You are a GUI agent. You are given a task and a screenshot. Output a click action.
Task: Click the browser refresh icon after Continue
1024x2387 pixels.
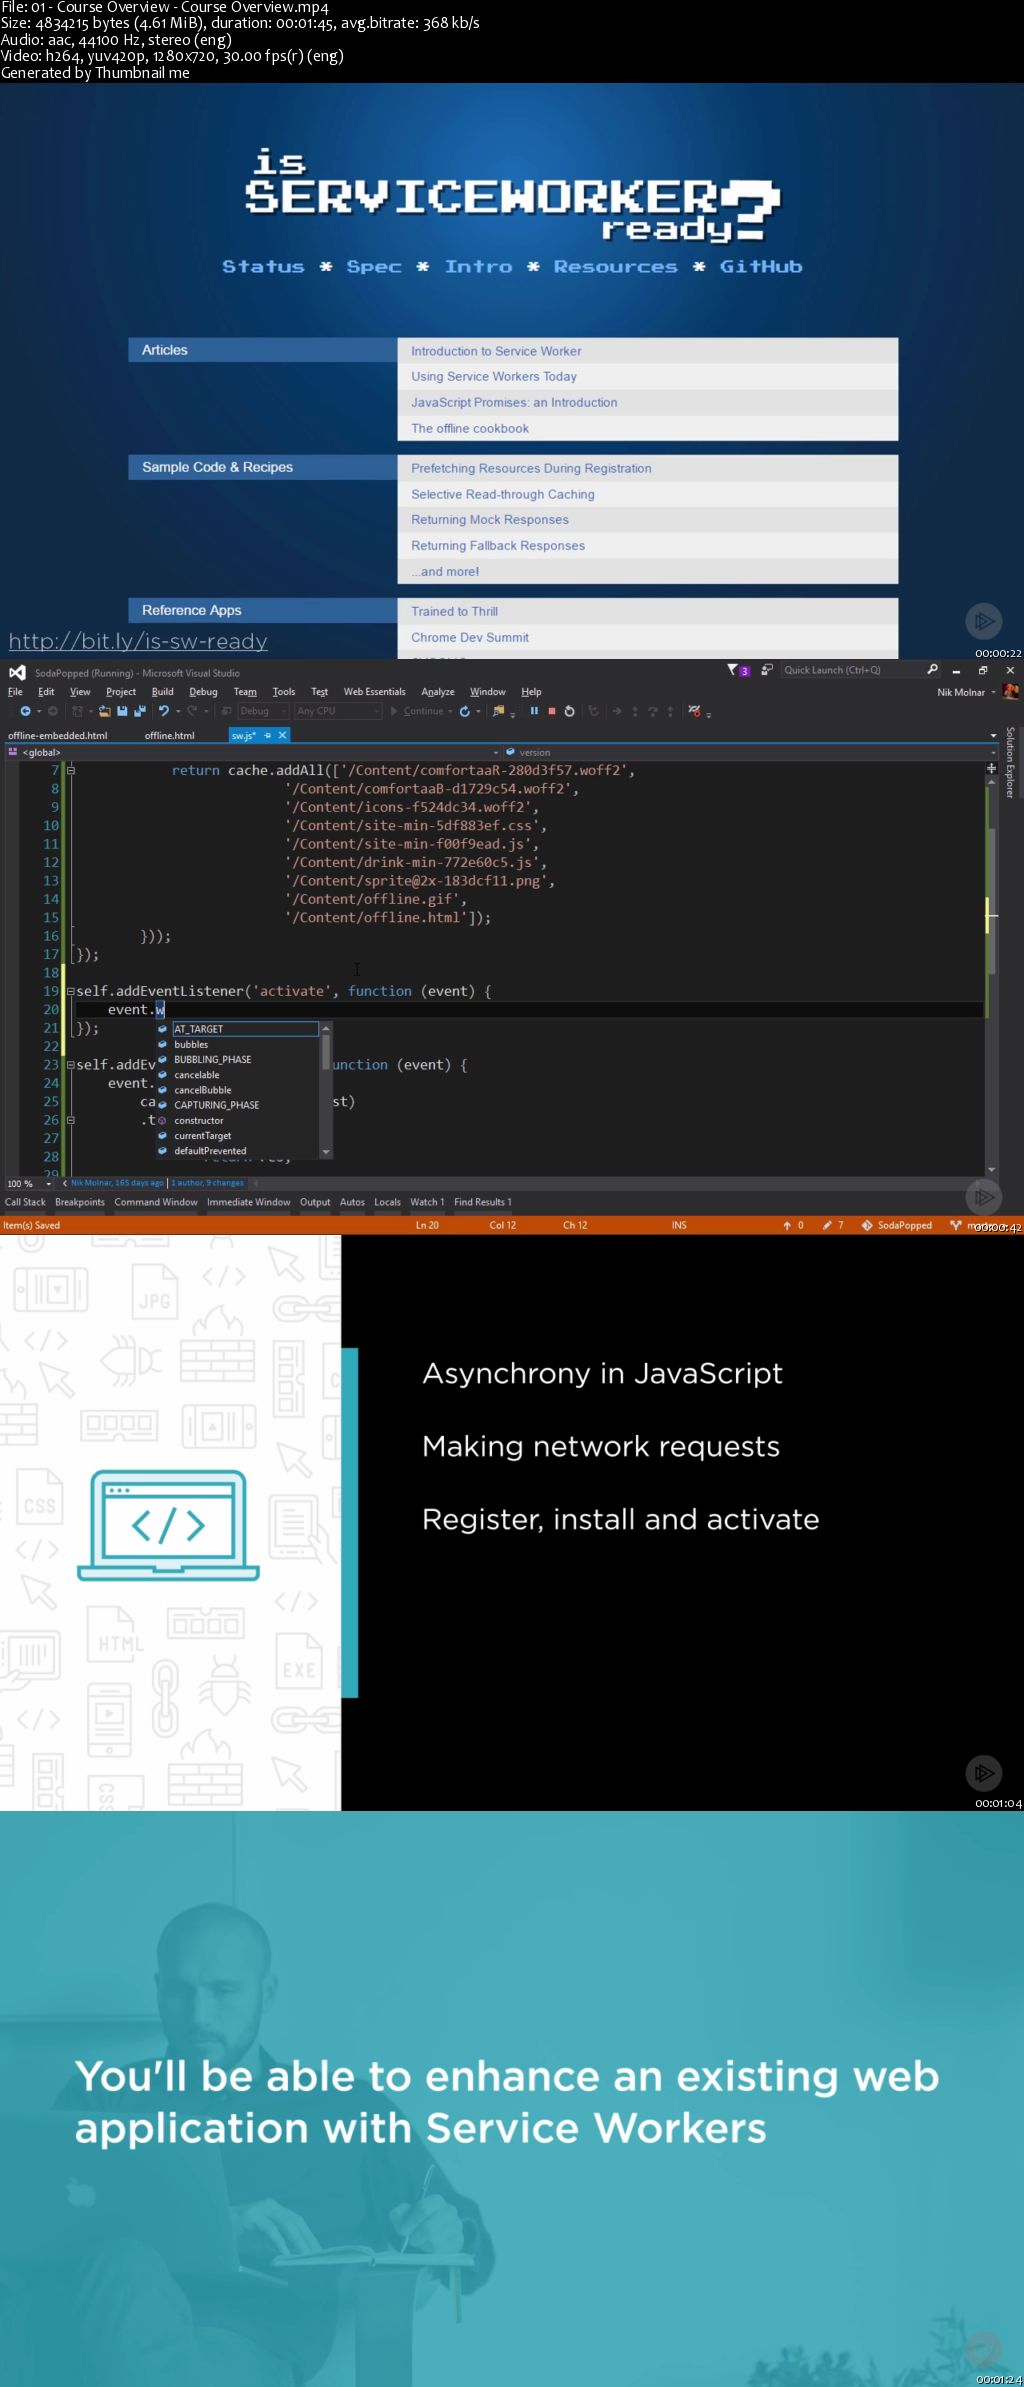pos(464,711)
